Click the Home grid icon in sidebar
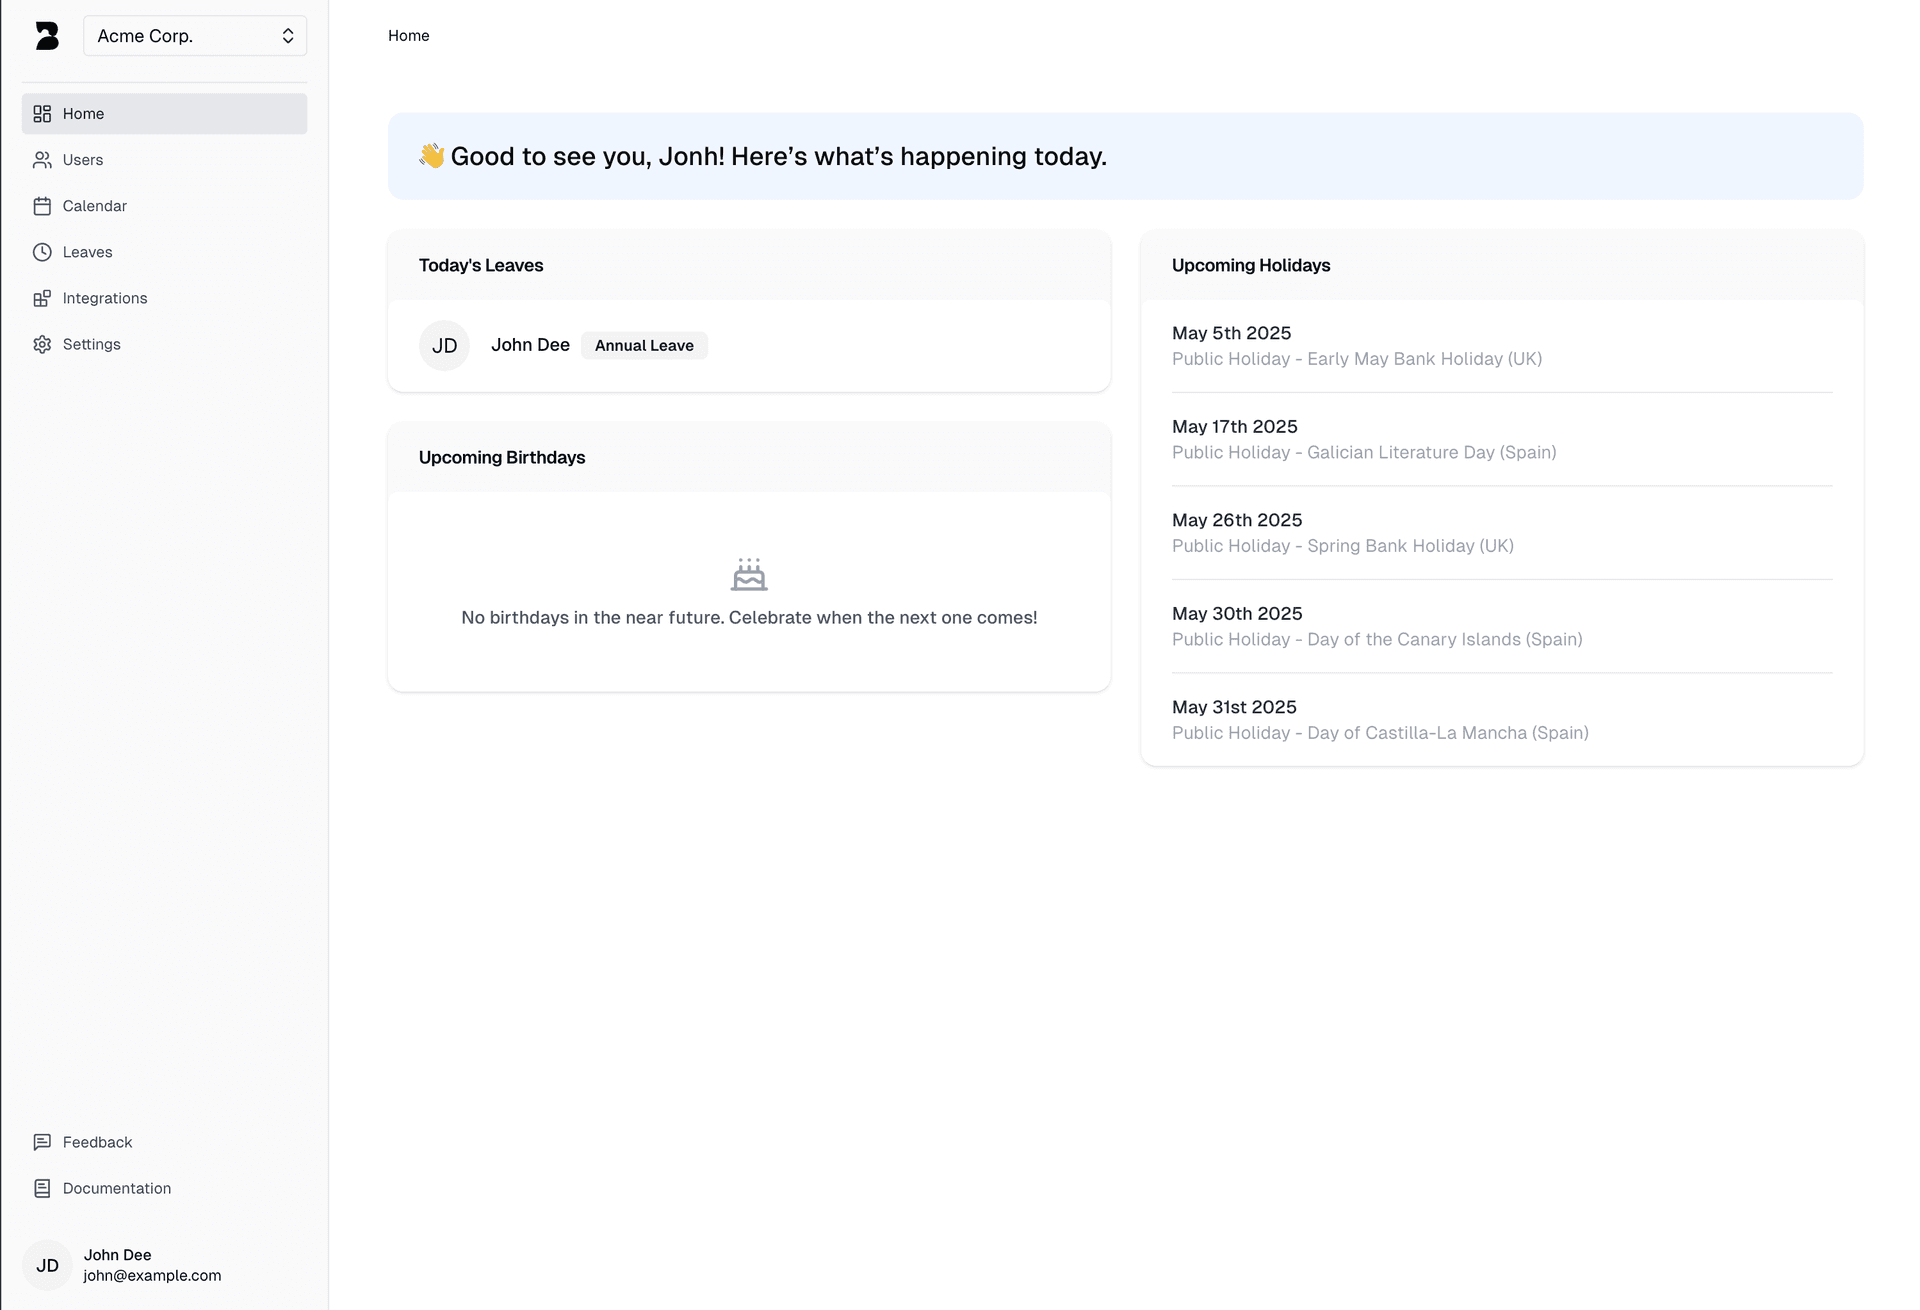Image resolution: width=1920 pixels, height=1310 pixels. point(42,114)
